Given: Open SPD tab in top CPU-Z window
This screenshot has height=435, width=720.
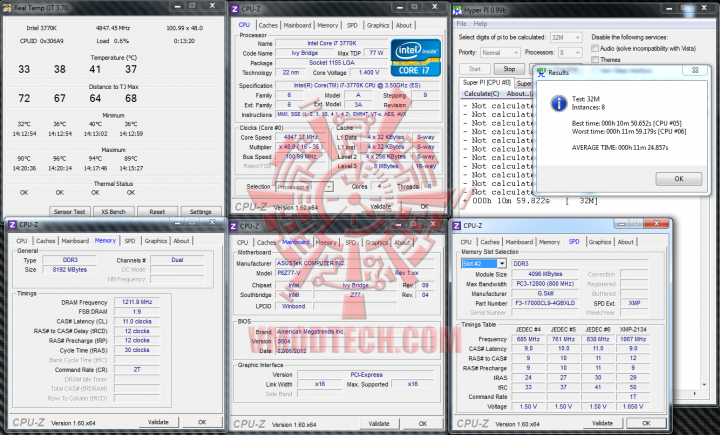Looking at the screenshot, I should click(x=352, y=26).
